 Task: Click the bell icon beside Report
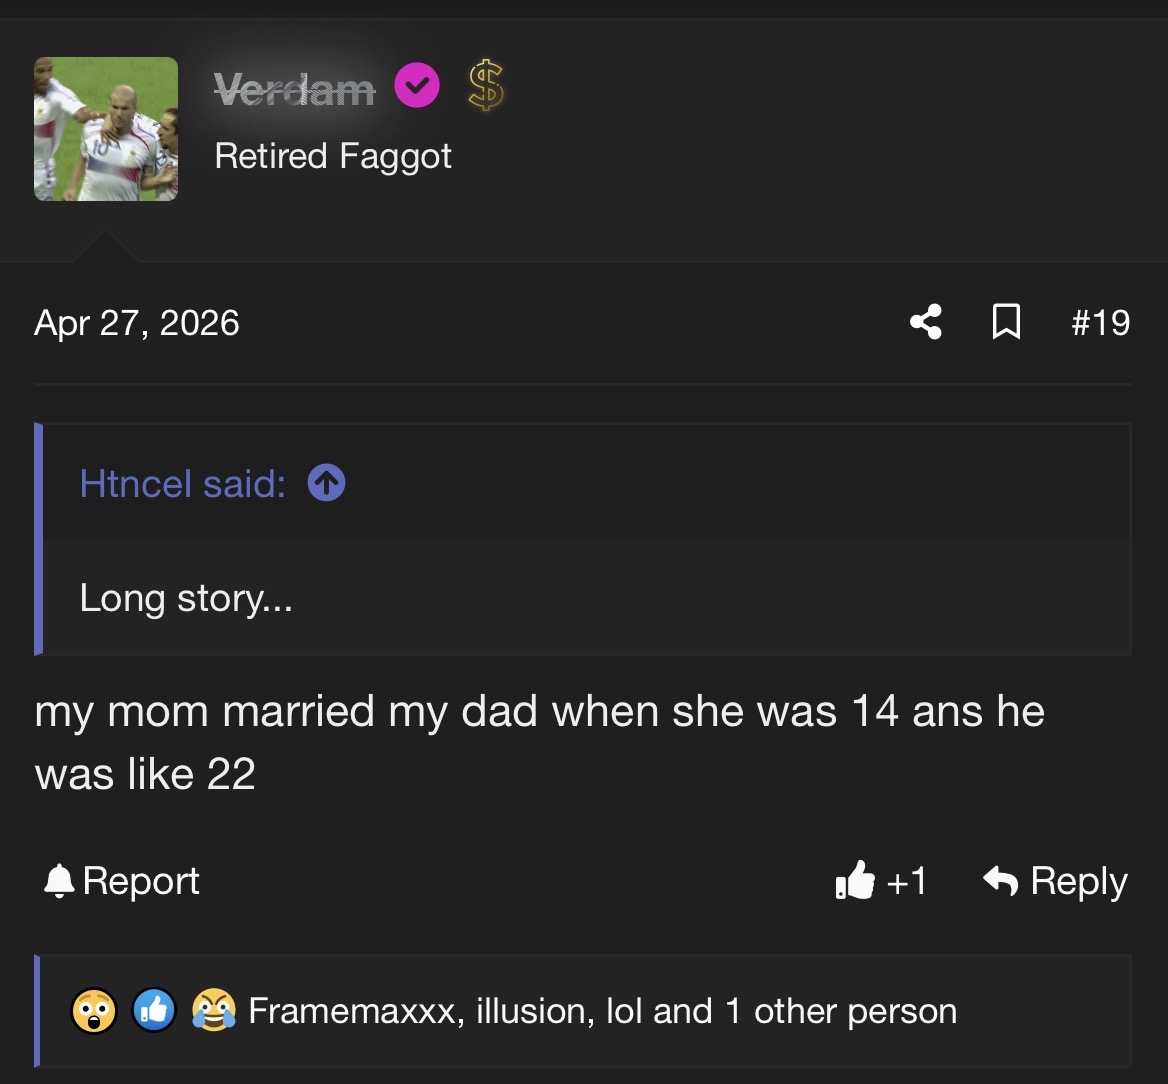click(x=59, y=881)
